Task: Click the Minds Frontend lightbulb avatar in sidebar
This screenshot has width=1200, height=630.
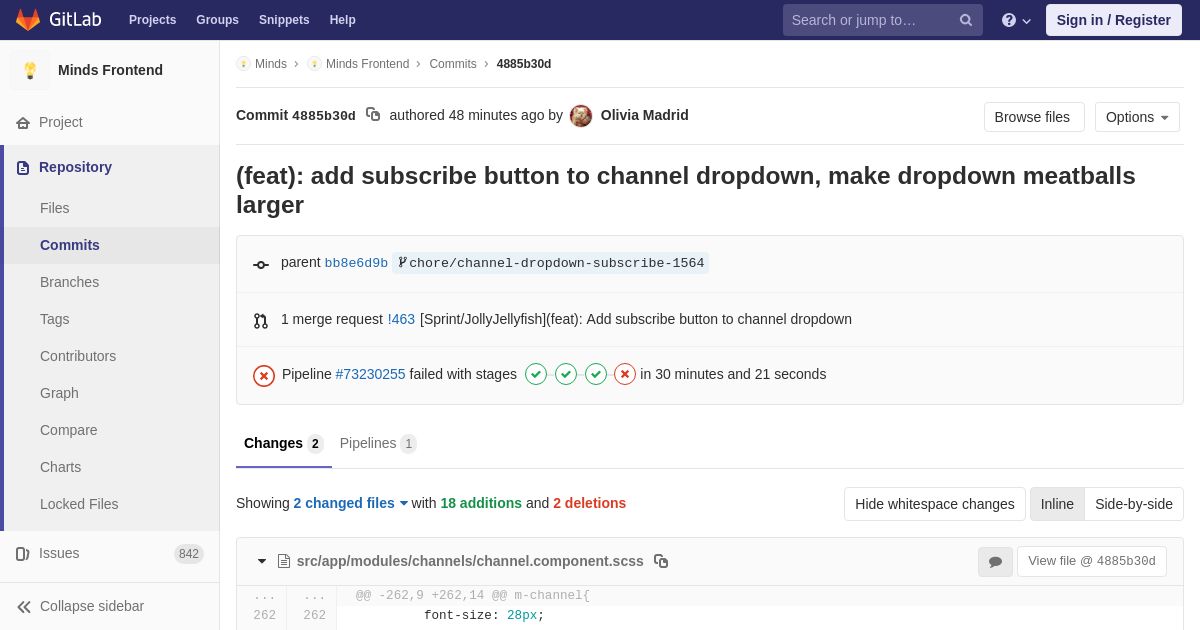Action: 30,70
